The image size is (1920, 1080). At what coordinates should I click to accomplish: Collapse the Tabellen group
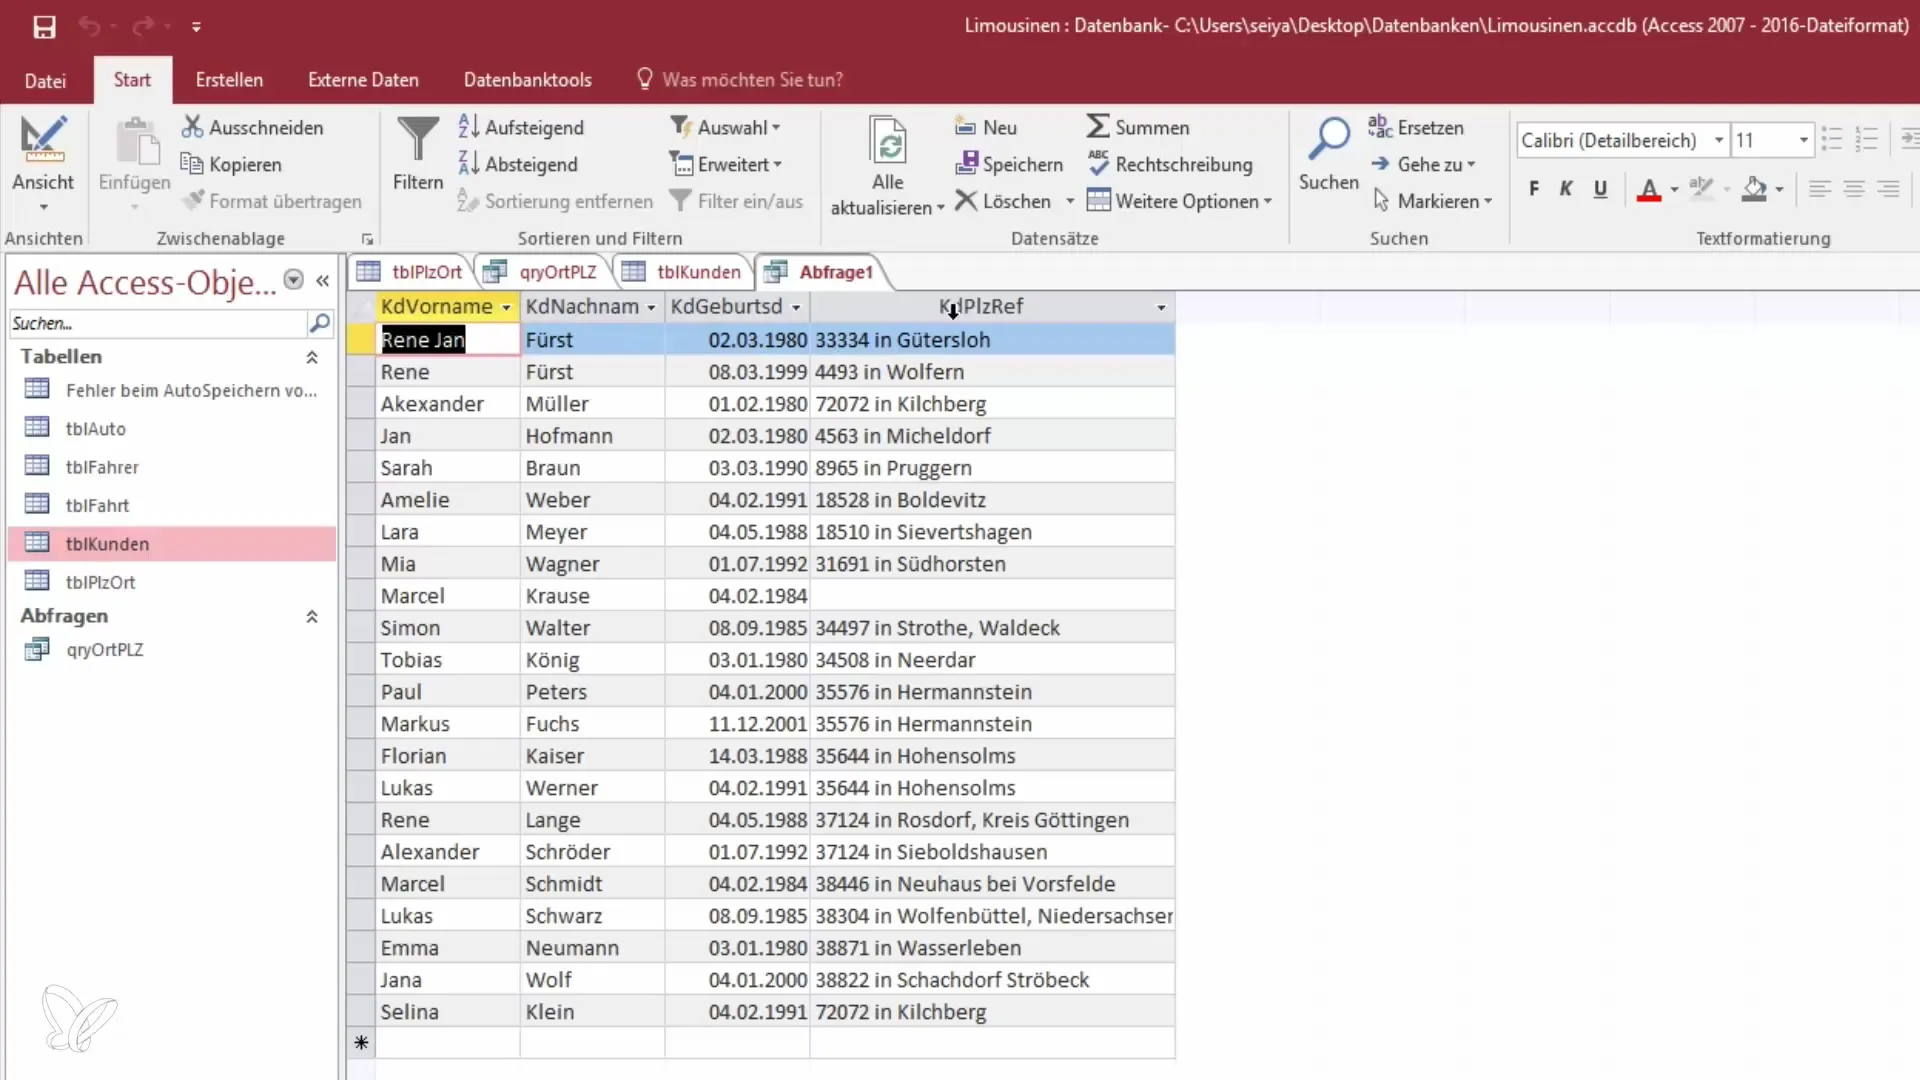tap(312, 357)
